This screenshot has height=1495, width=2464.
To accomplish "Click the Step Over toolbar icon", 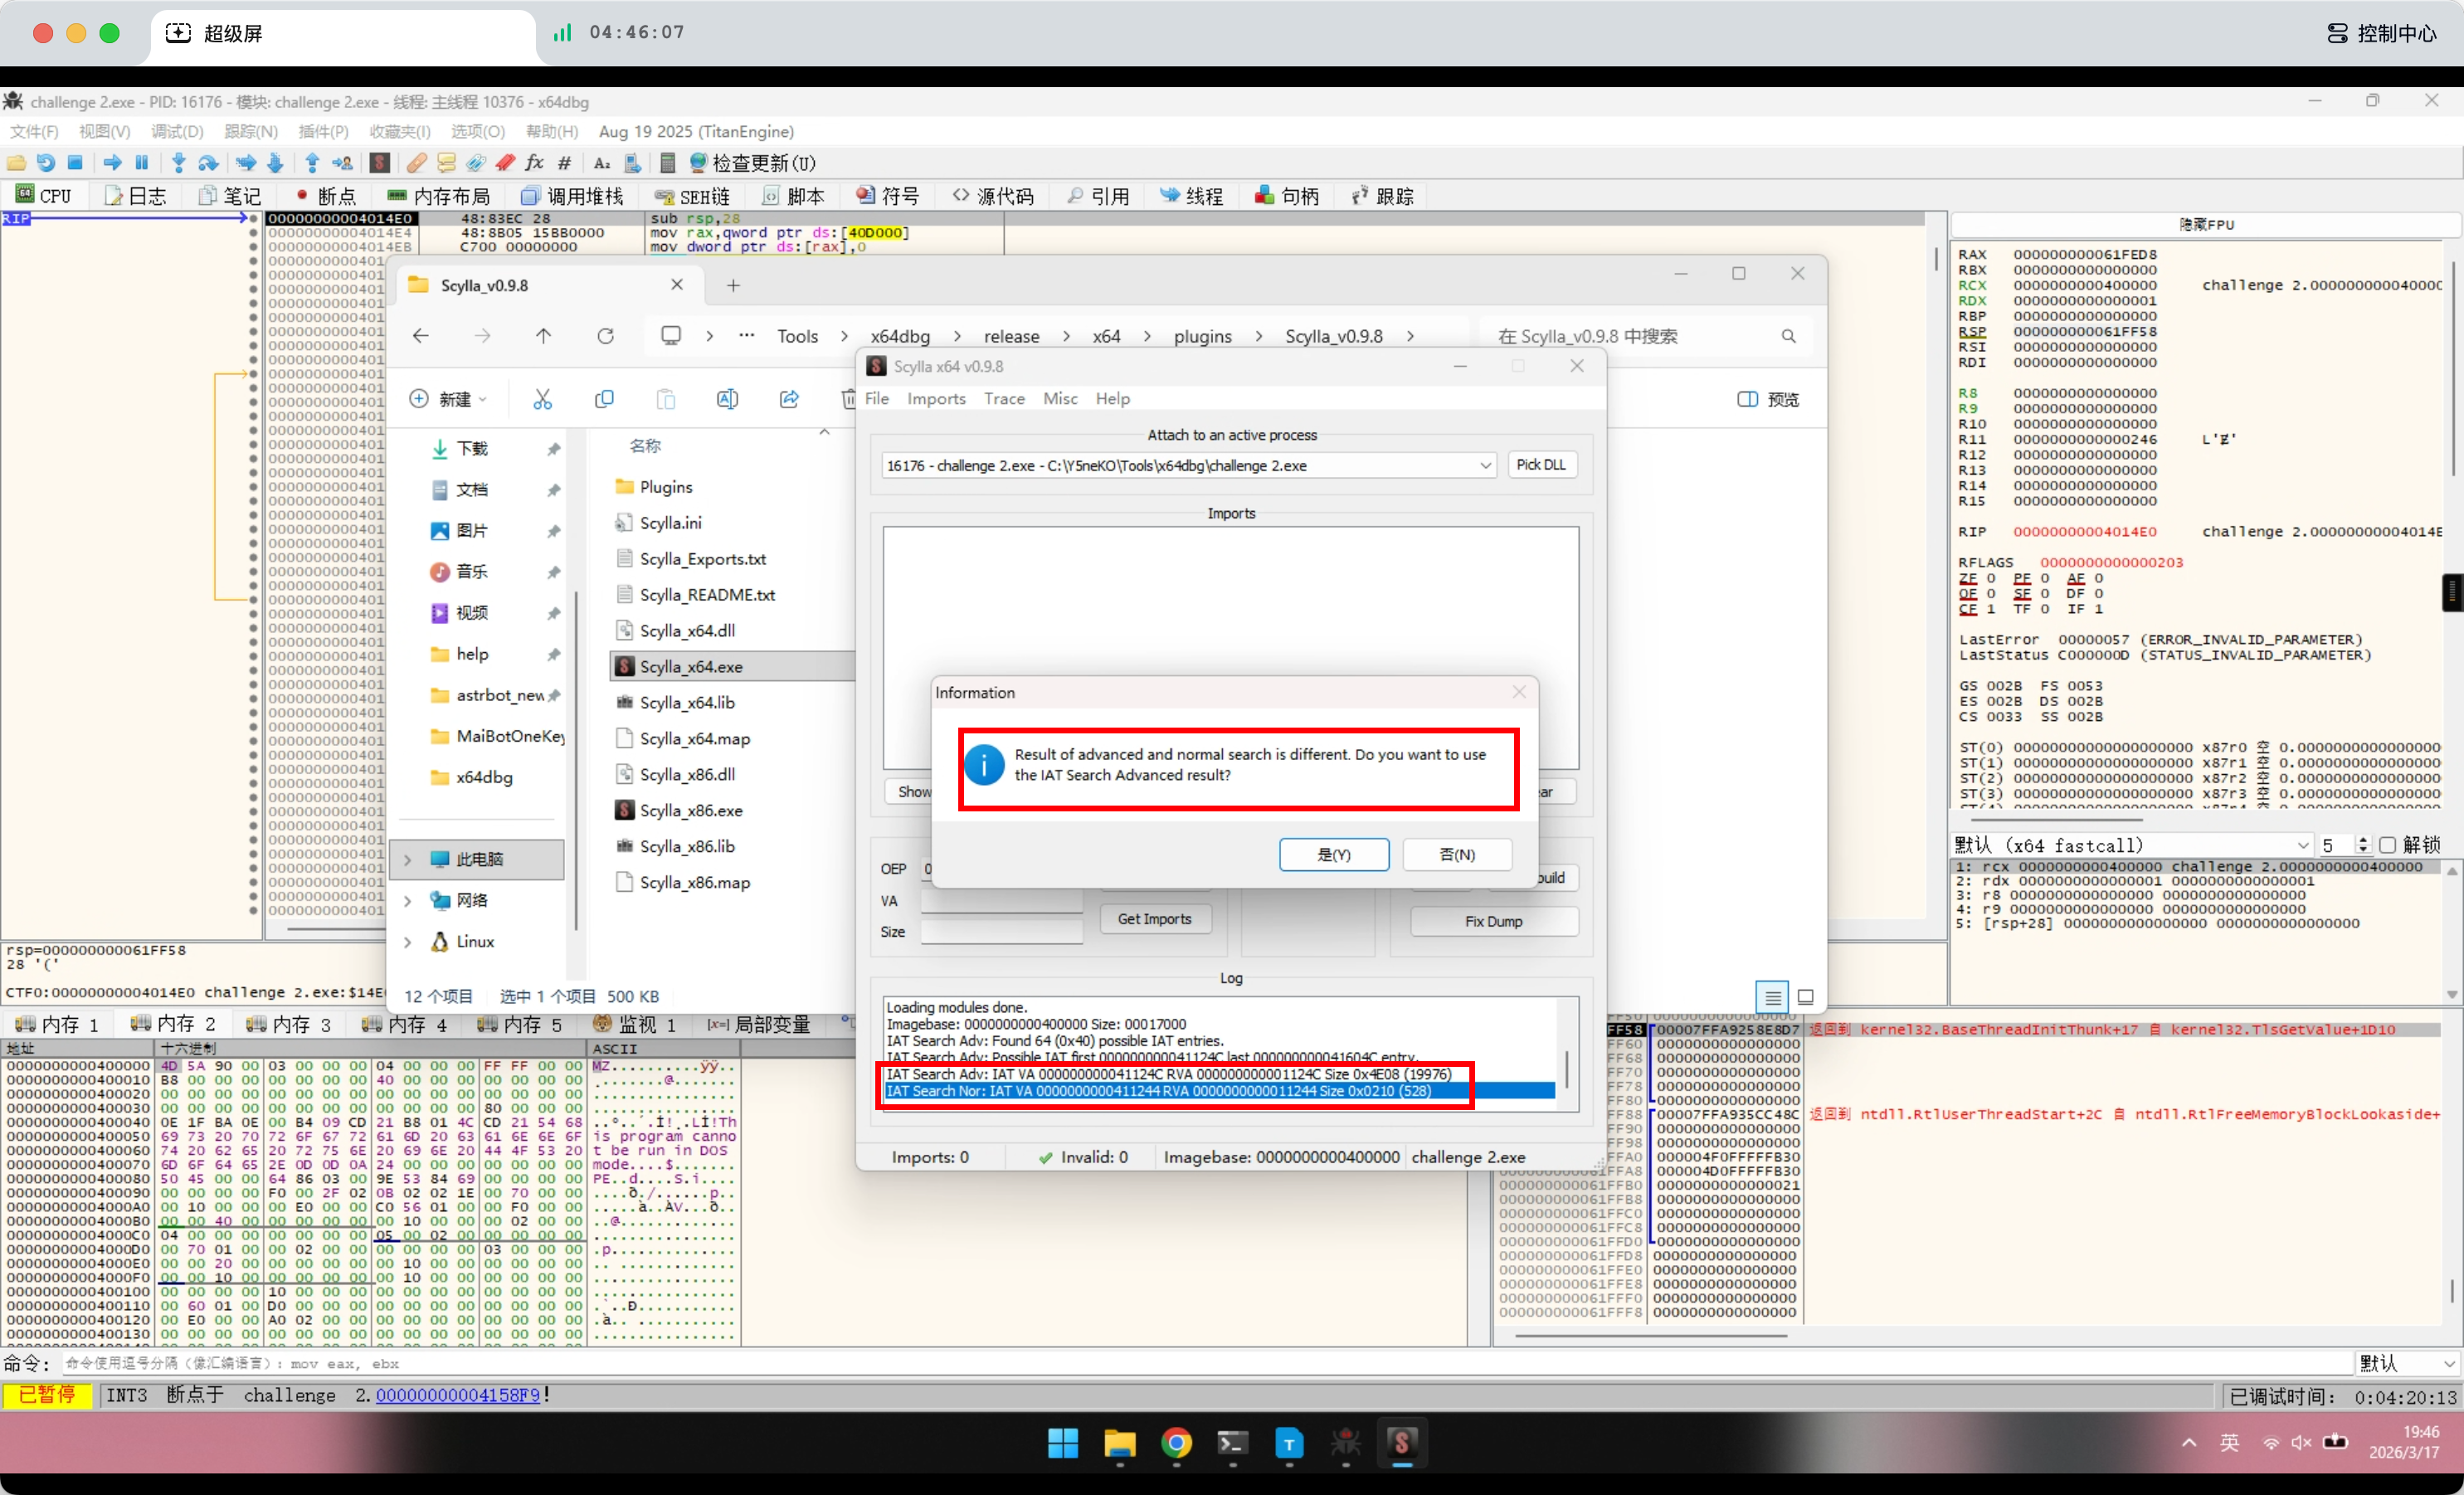I will (x=208, y=163).
